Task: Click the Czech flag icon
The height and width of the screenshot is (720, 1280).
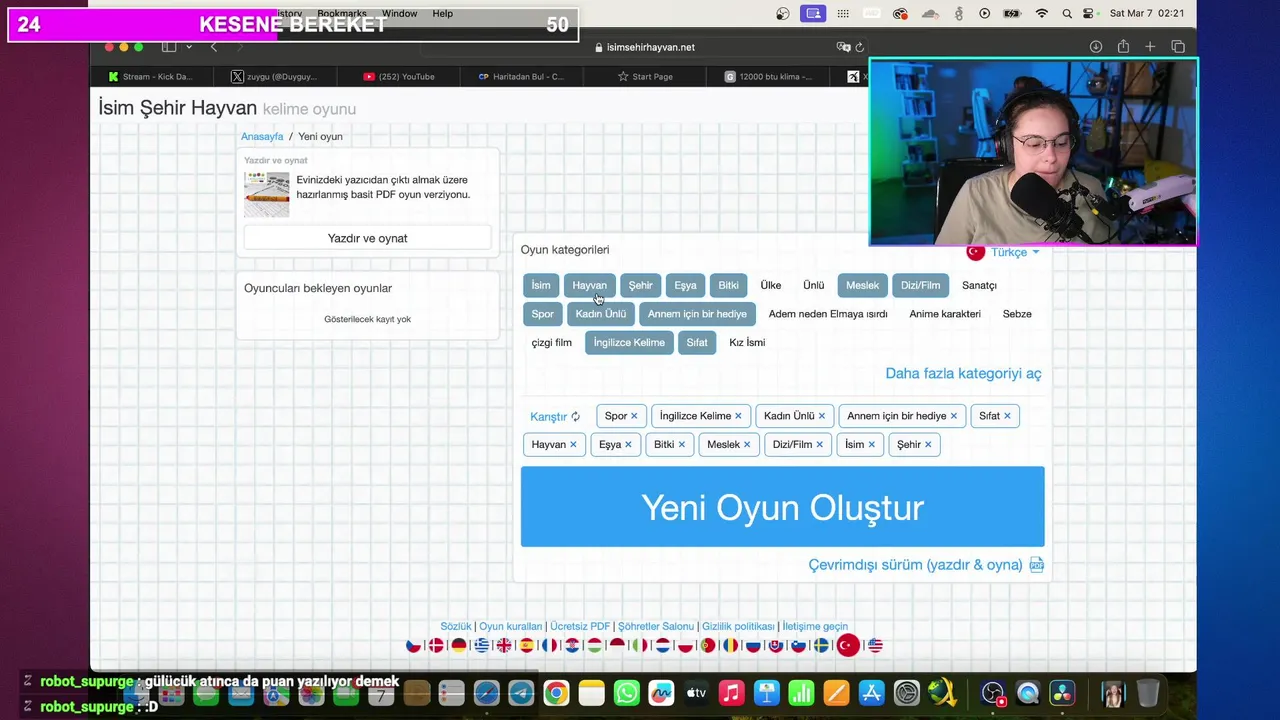Action: tap(413, 645)
